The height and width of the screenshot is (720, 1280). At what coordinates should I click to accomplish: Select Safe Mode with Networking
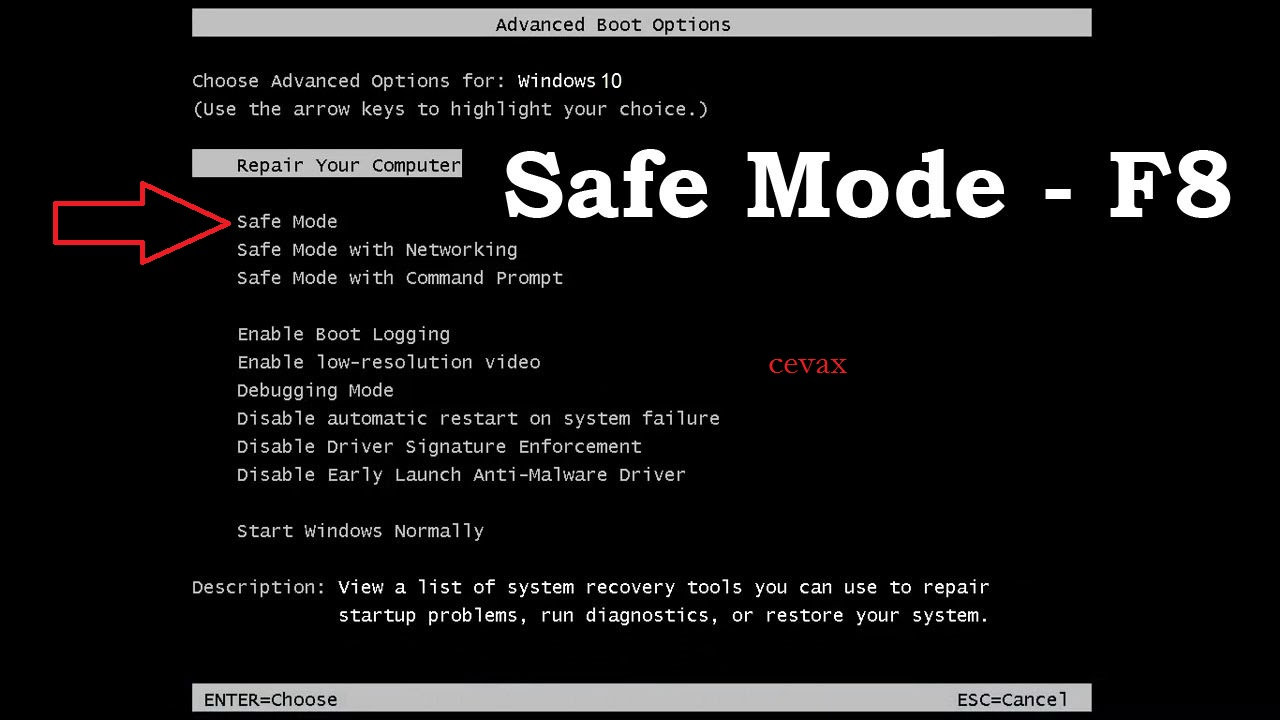(x=377, y=250)
